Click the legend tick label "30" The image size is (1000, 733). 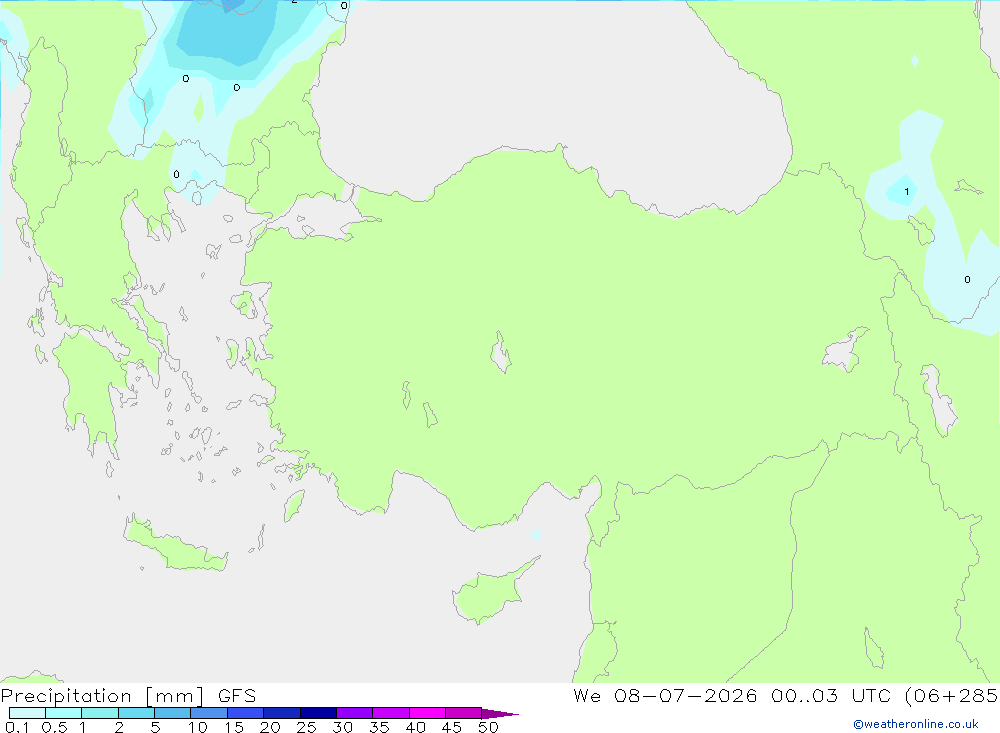(342, 727)
